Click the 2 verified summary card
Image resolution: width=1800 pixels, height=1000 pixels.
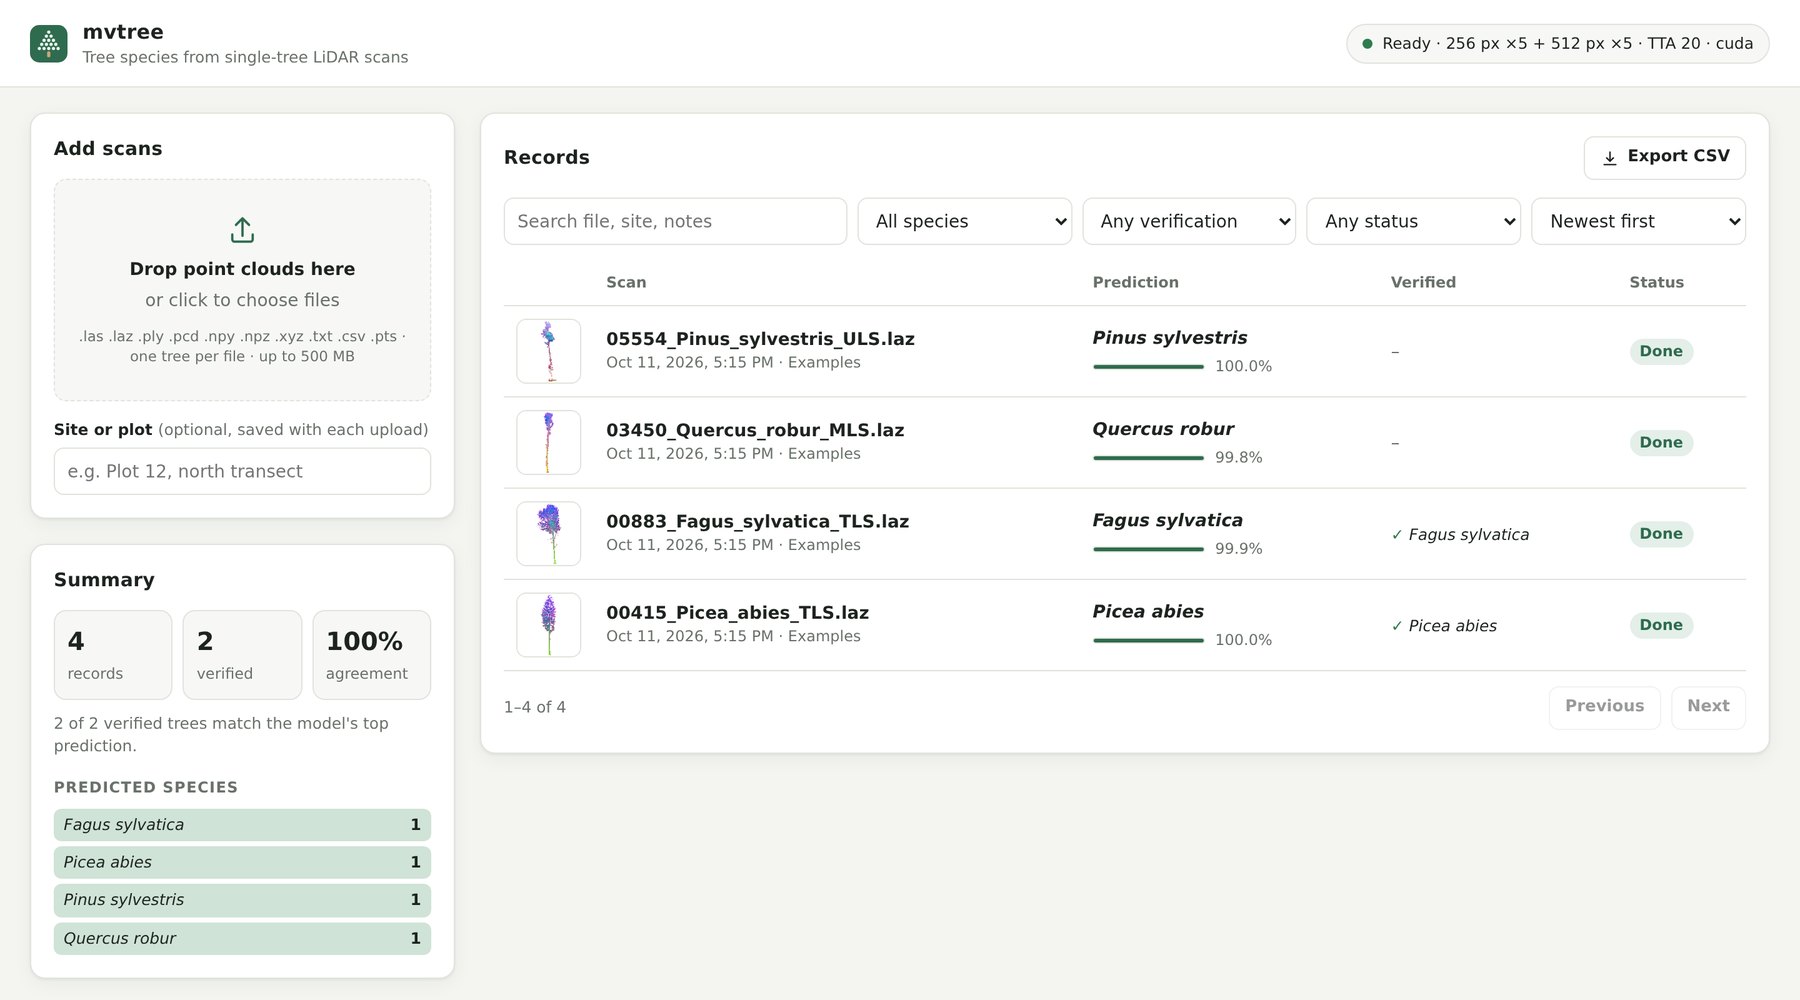(x=242, y=655)
